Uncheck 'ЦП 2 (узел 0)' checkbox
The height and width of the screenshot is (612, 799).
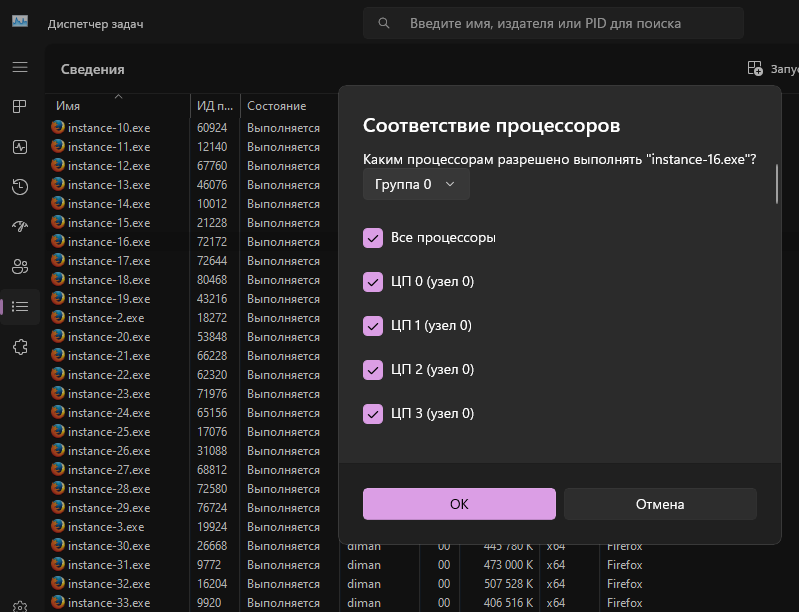click(373, 369)
